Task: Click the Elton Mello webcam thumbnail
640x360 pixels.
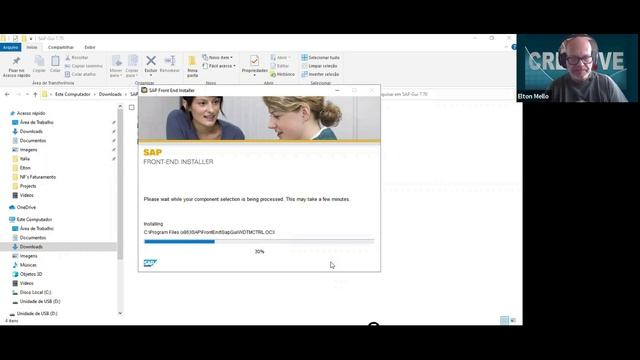Action: click(577, 68)
